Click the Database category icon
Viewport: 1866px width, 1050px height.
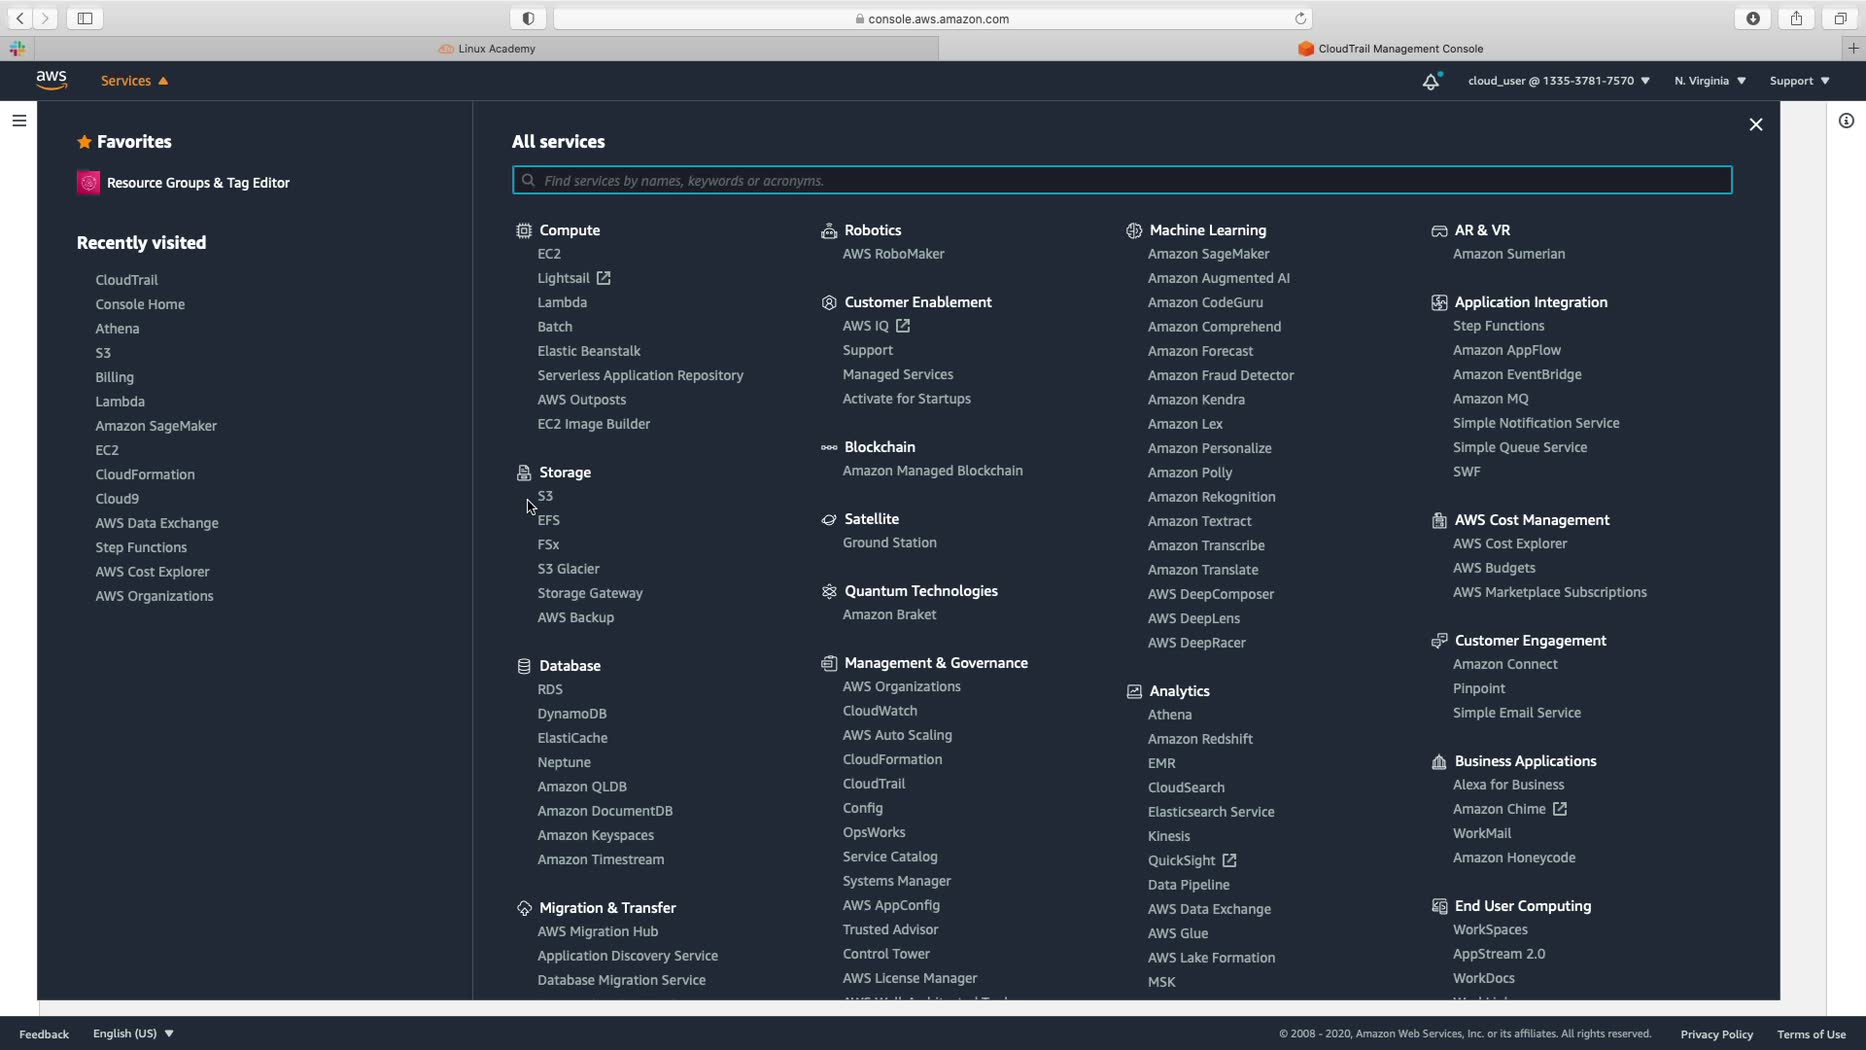tap(524, 666)
